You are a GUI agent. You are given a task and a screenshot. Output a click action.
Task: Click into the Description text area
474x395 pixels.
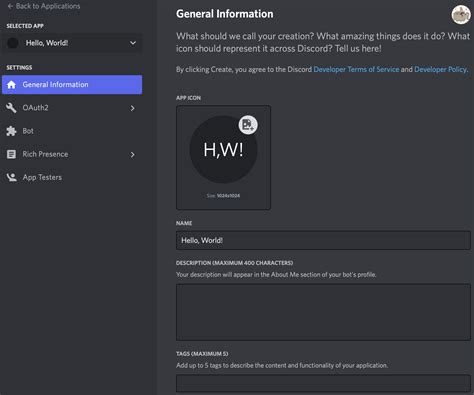tap(323, 312)
